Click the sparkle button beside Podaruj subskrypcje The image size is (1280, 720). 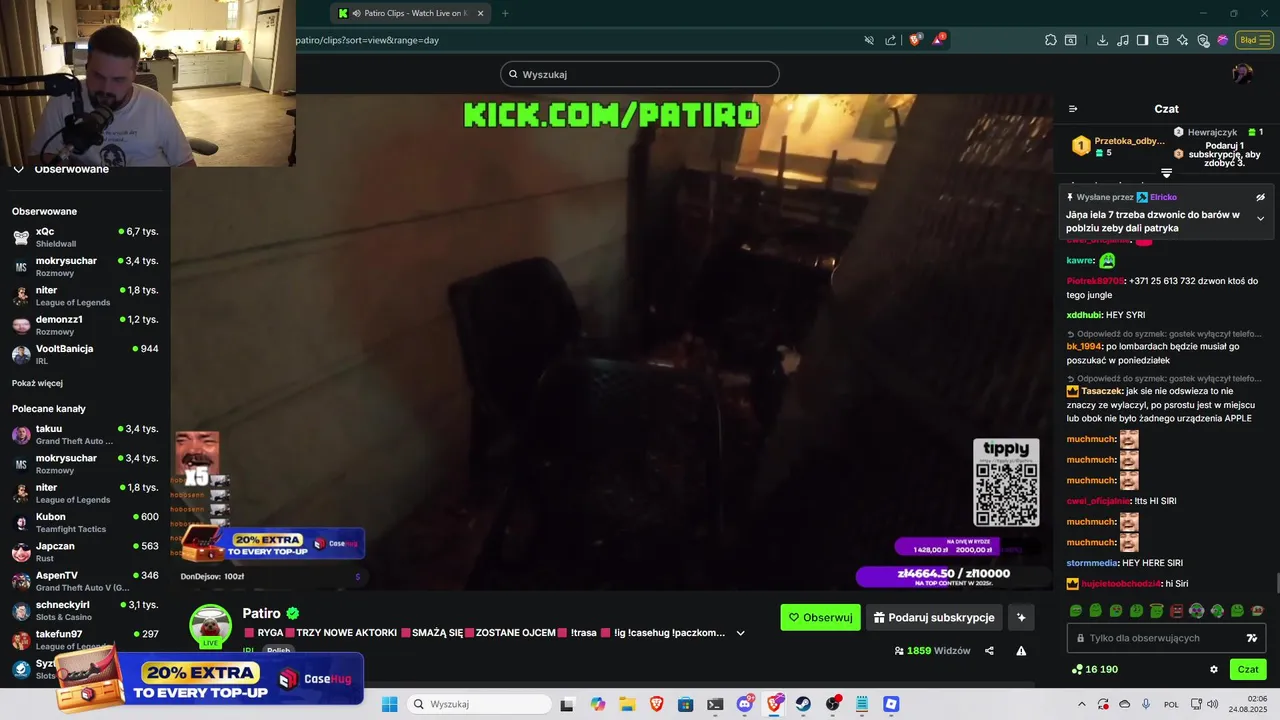1021,617
